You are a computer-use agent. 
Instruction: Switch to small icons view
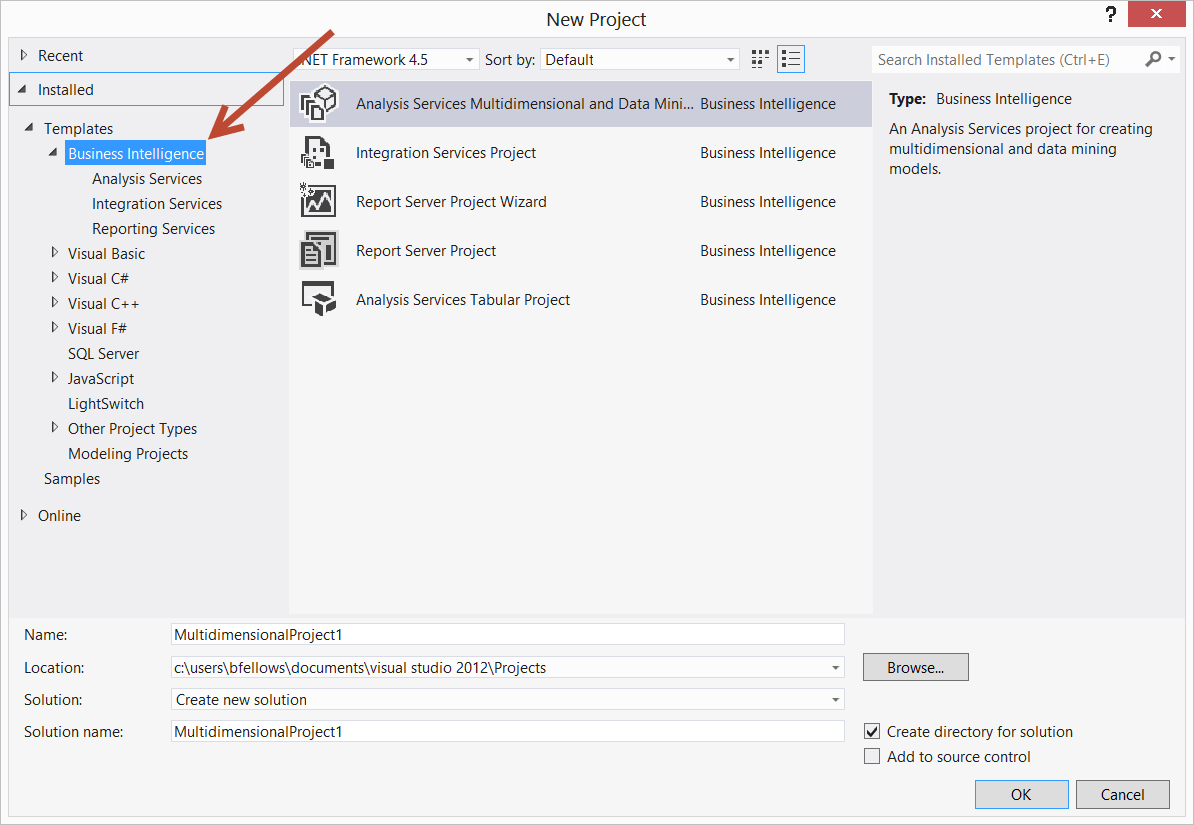click(x=759, y=58)
